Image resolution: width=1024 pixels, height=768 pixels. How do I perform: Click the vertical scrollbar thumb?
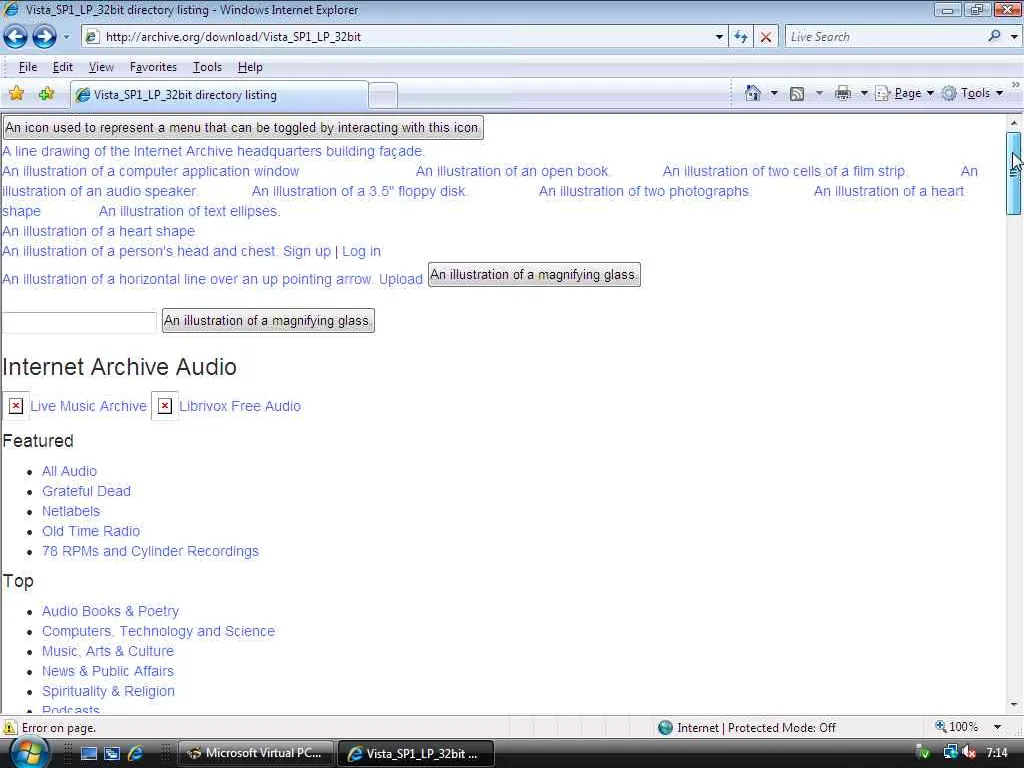pos(1014,172)
